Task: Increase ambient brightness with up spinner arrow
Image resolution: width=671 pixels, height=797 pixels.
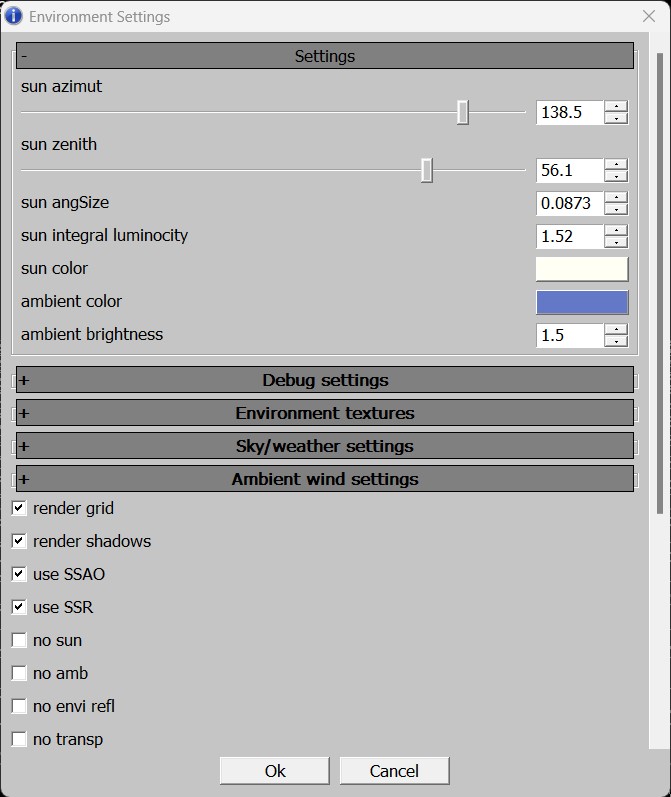Action: (616, 329)
